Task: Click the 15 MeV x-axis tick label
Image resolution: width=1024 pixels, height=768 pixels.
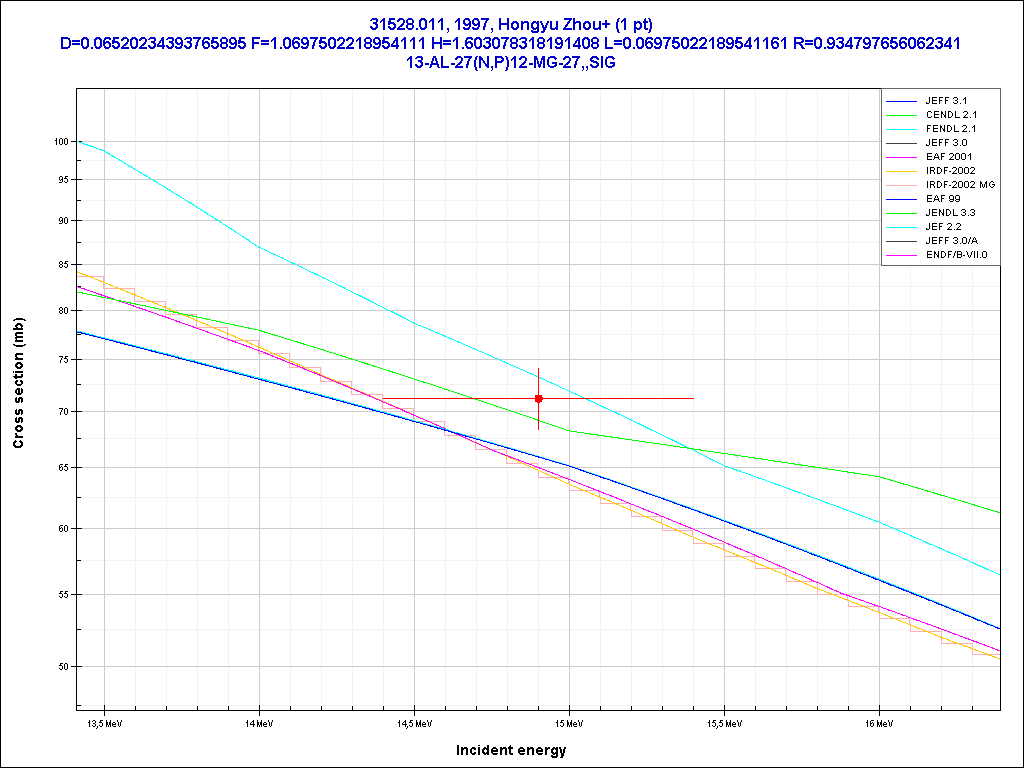Action: pyautogui.click(x=569, y=722)
